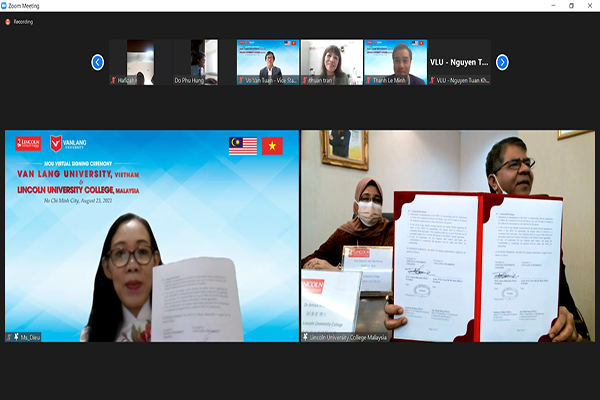Select Do Phu Hung's video thumbnail

(204, 62)
